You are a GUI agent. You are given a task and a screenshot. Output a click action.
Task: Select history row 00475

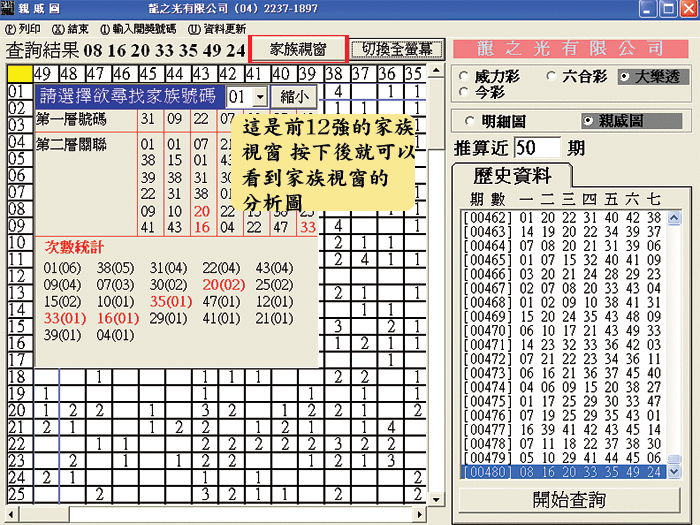563,401
